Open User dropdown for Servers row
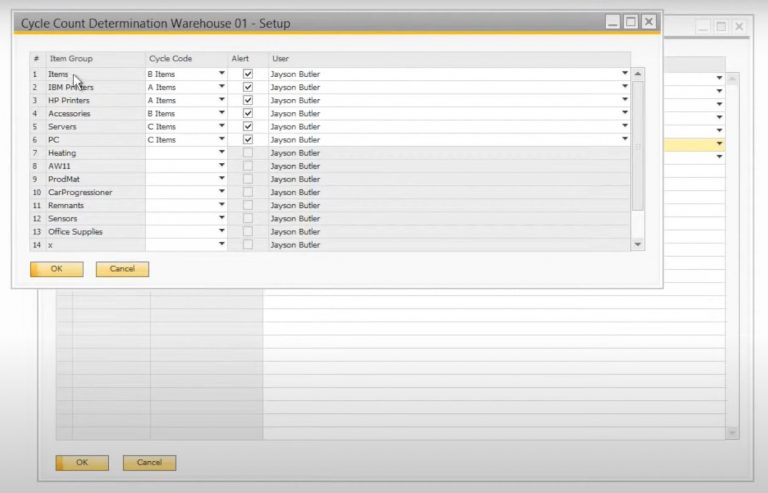 (624, 126)
